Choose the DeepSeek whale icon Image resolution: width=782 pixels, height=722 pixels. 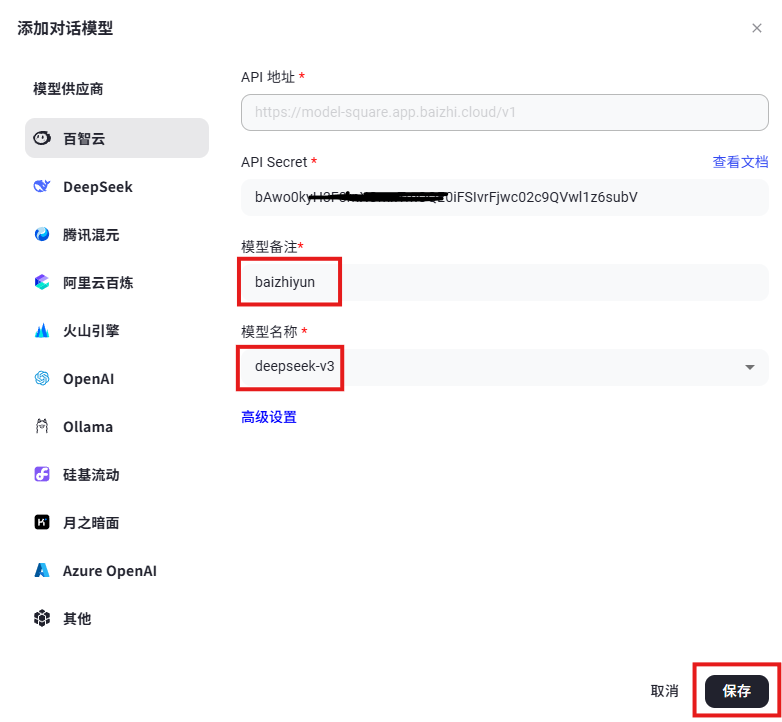coord(42,186)
